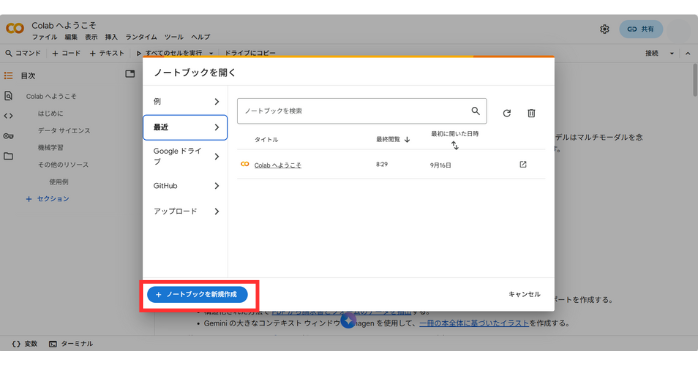Select the アップロード tab in dialog
The image size is (698, 365).
[185, 211]
